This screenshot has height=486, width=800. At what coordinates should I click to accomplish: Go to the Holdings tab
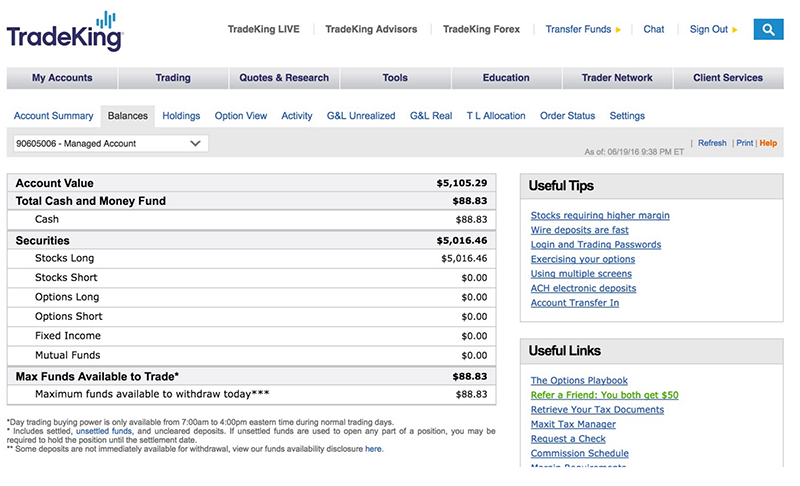coord(181,116)
